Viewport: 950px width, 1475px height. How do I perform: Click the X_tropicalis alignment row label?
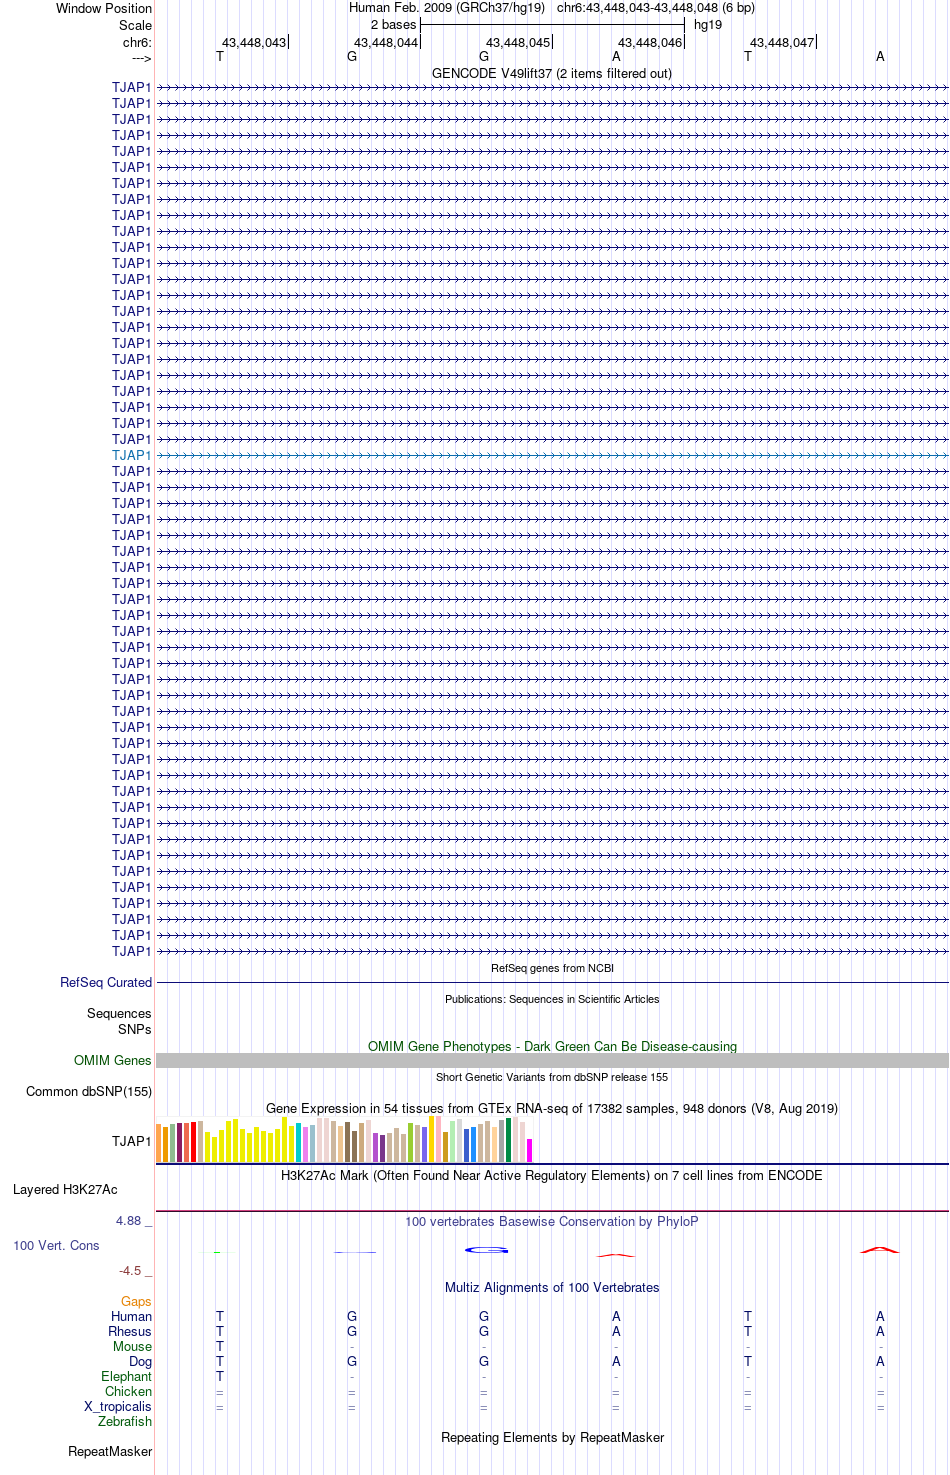118,1407
